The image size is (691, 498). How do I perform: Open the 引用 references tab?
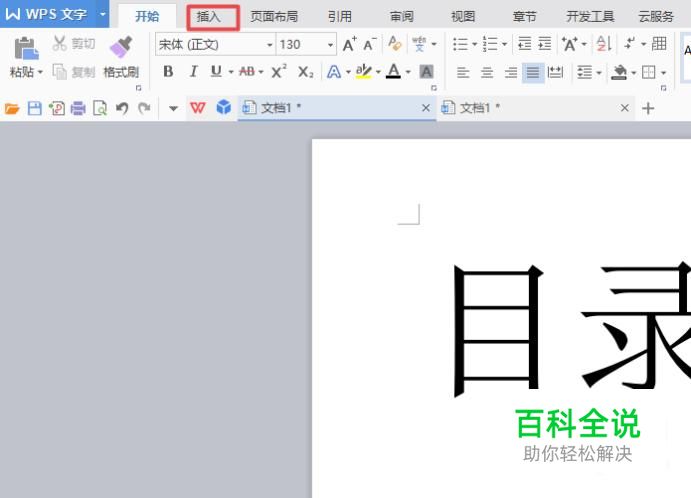pos(339,17)
